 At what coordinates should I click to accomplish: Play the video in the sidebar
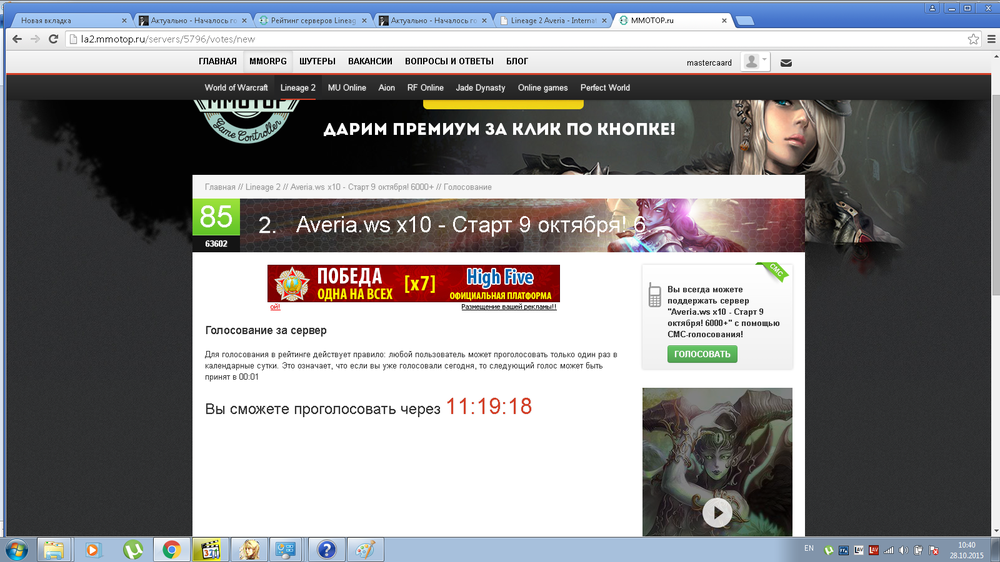click(x=717, y=512)
